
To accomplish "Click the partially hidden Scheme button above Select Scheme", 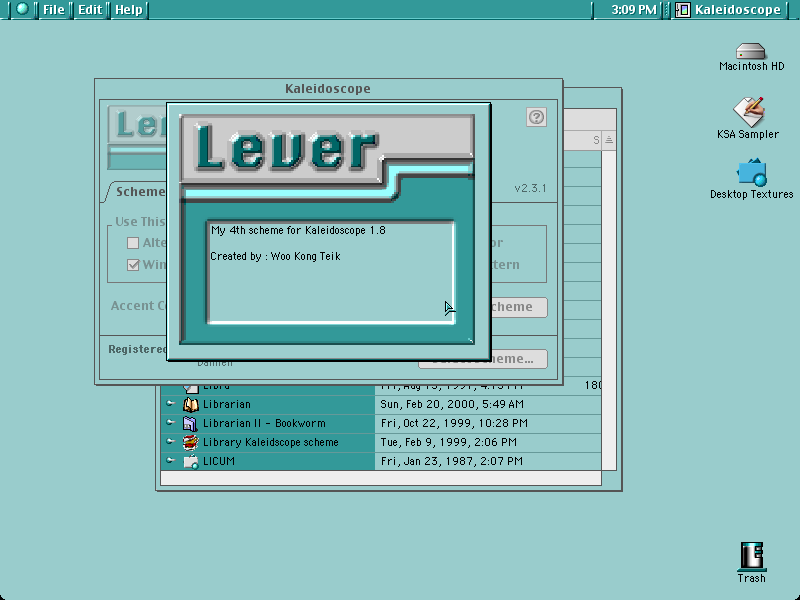I will point(519,307).
